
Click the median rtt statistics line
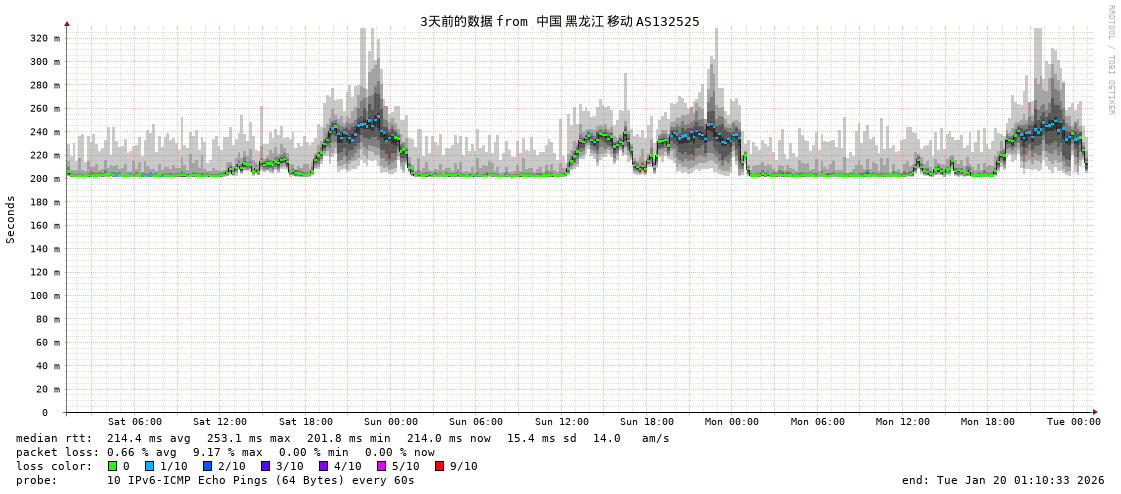(342, 438)
